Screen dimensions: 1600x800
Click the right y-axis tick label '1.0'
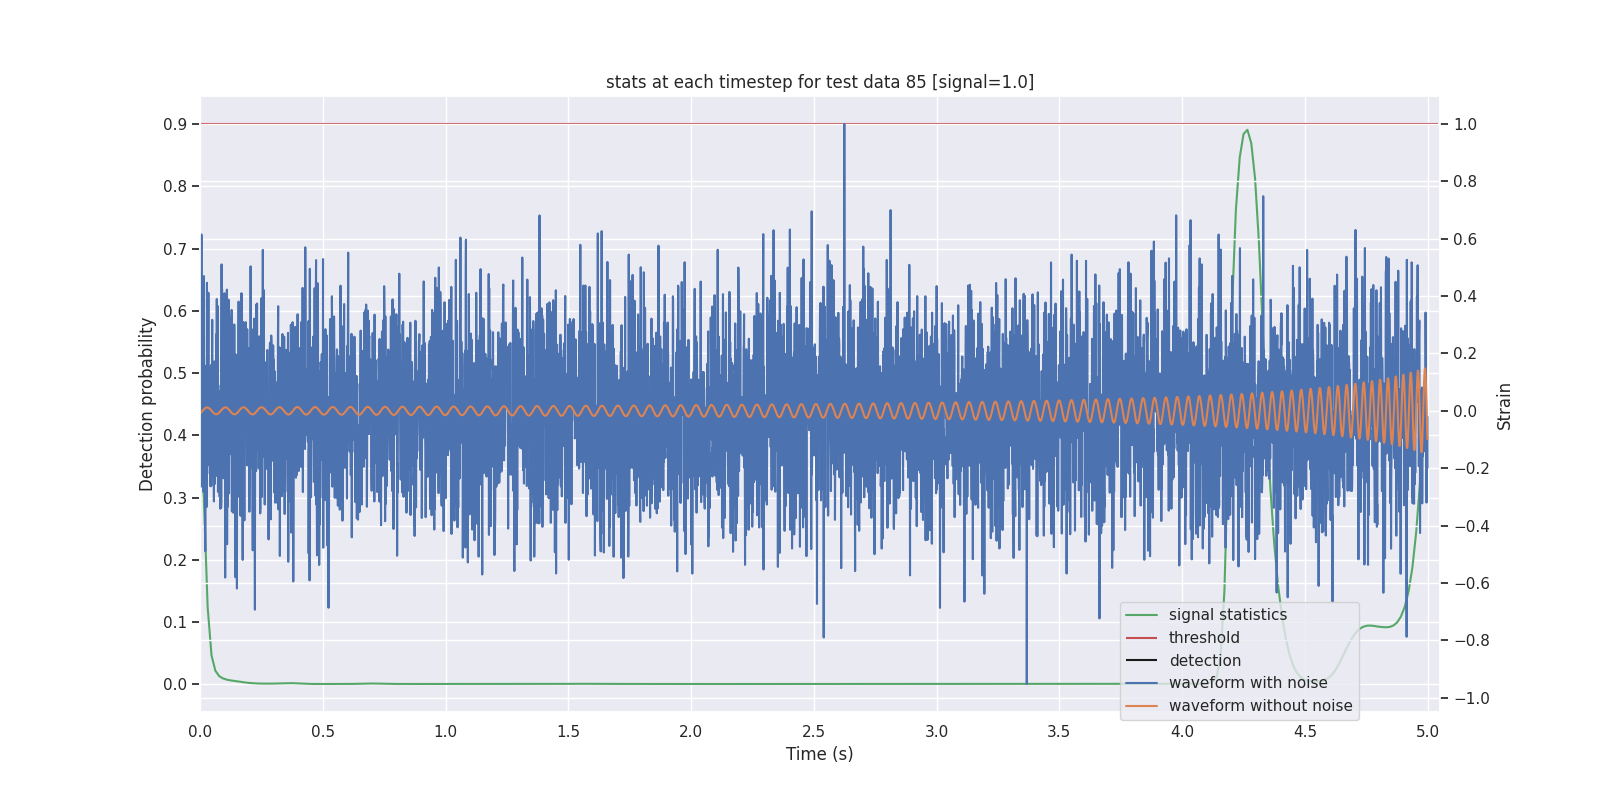1465,125
